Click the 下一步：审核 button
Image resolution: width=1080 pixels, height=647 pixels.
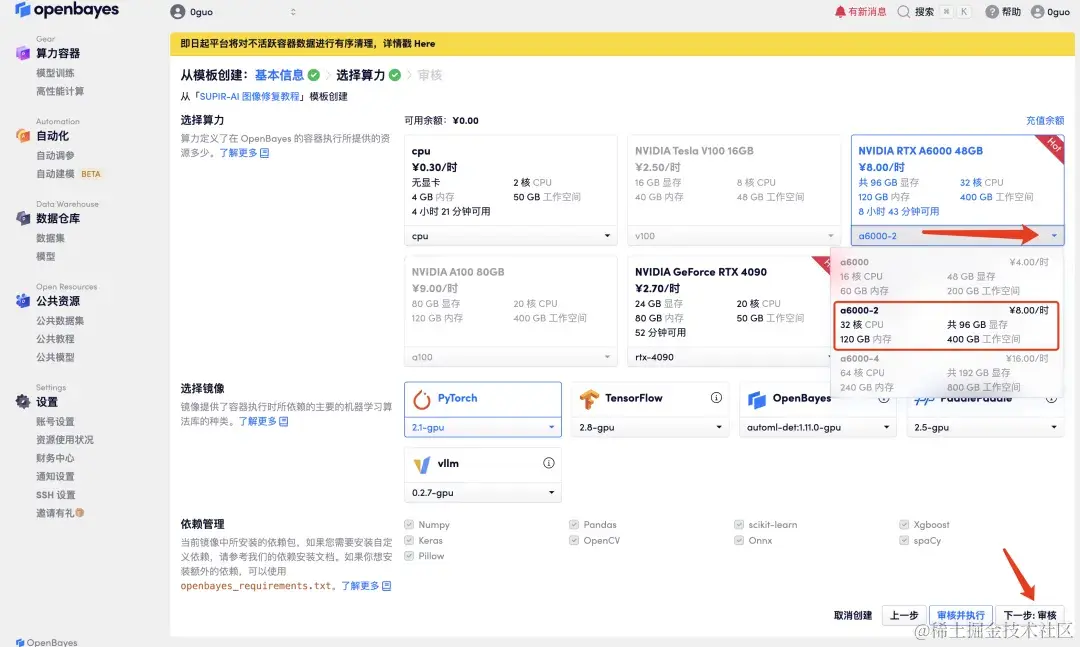(1030, 615)
